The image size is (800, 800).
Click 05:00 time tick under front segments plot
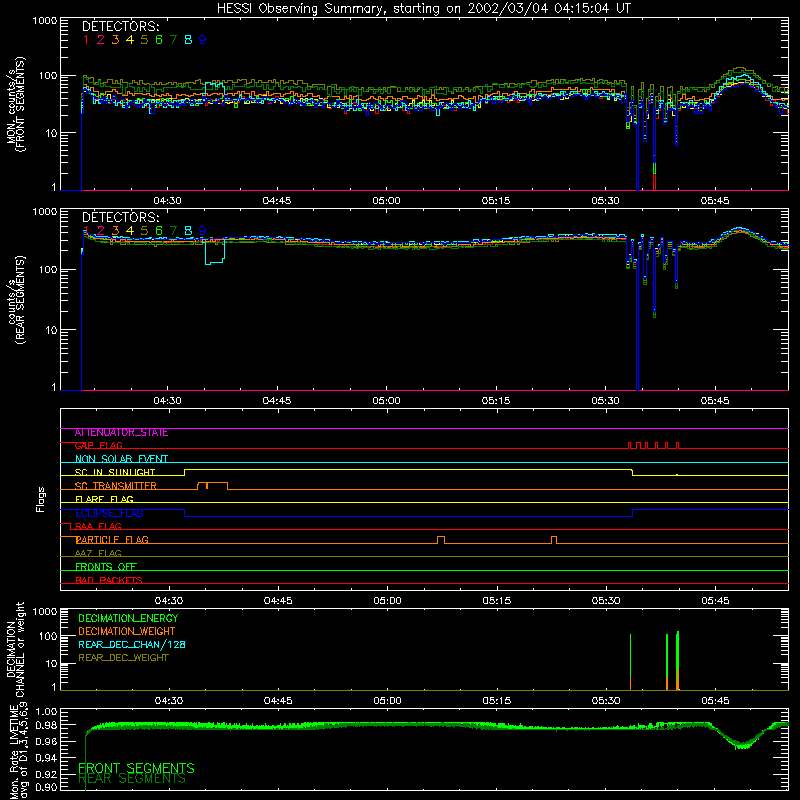point(386,201)
